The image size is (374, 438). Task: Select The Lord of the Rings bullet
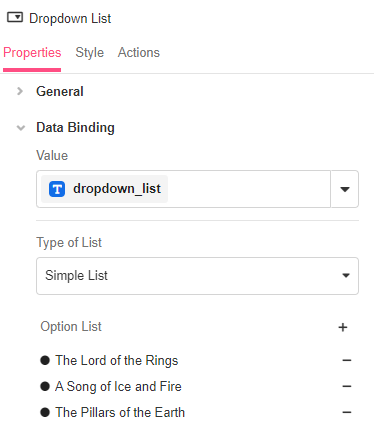point(45,360)
